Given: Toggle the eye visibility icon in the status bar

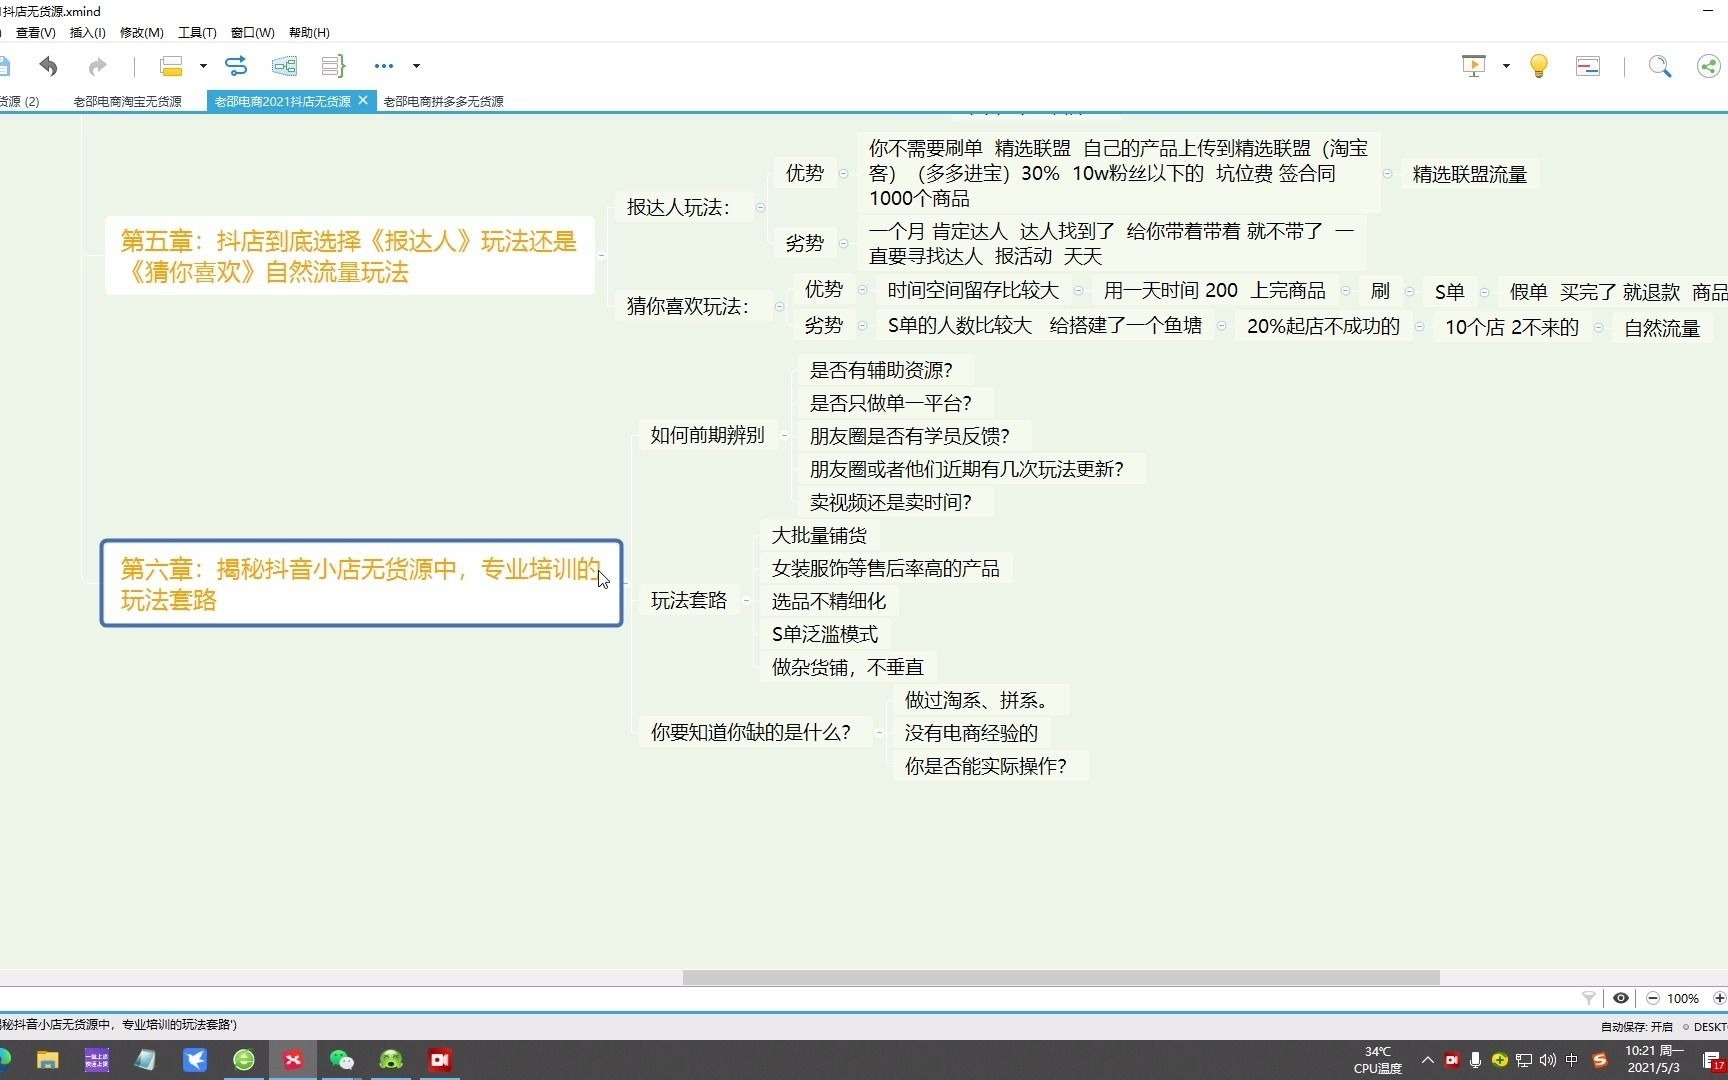Looking at the screenshot, I should click(x=1621, y=998).
